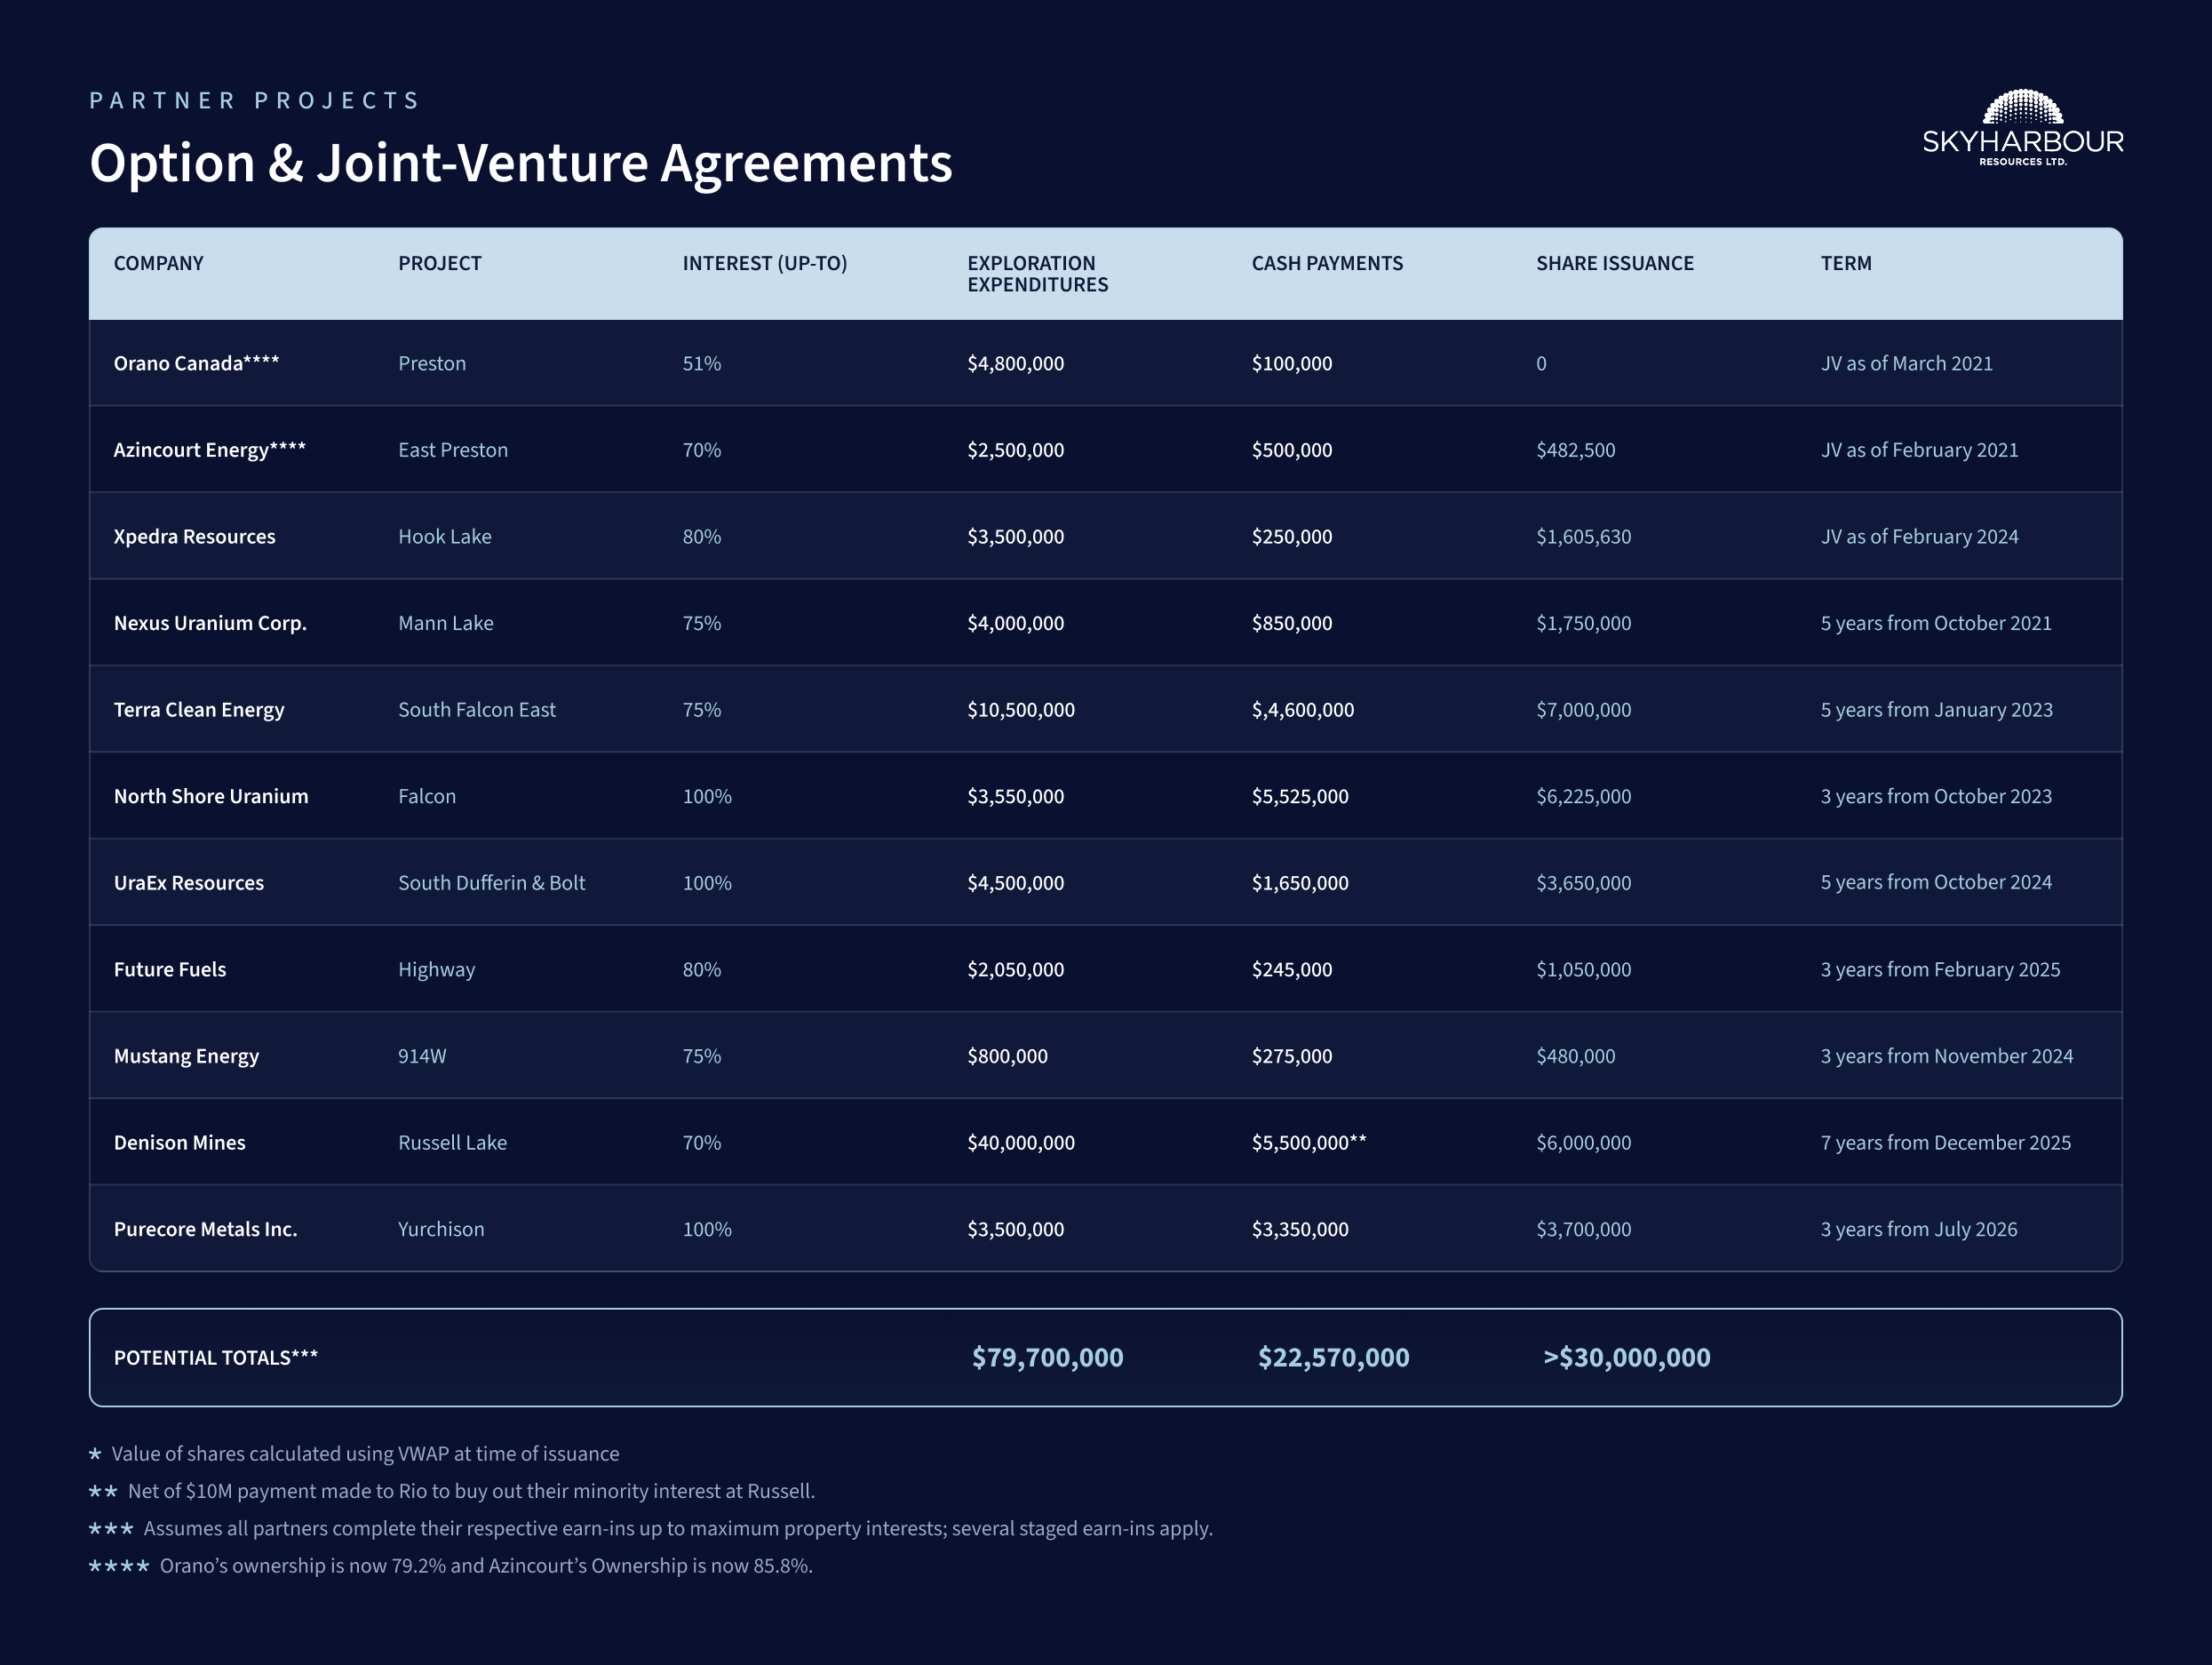
Task: Click the SHARE ISSUANCE column header
Action: point(1614,263)
